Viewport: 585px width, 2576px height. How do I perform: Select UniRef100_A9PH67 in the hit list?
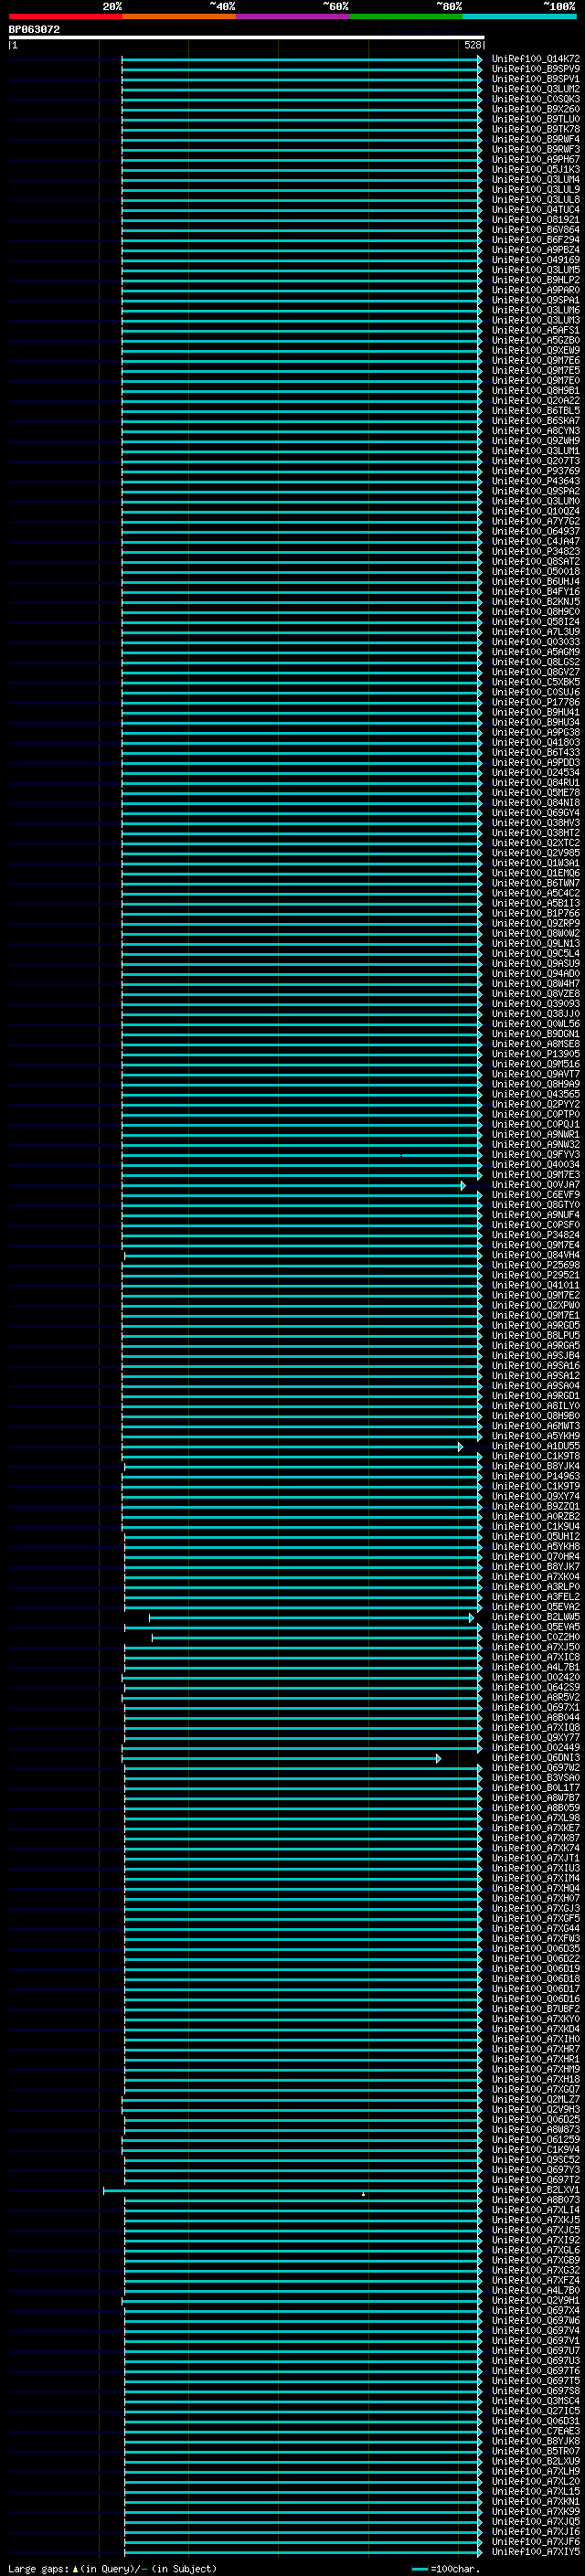(x=536, y=160)
